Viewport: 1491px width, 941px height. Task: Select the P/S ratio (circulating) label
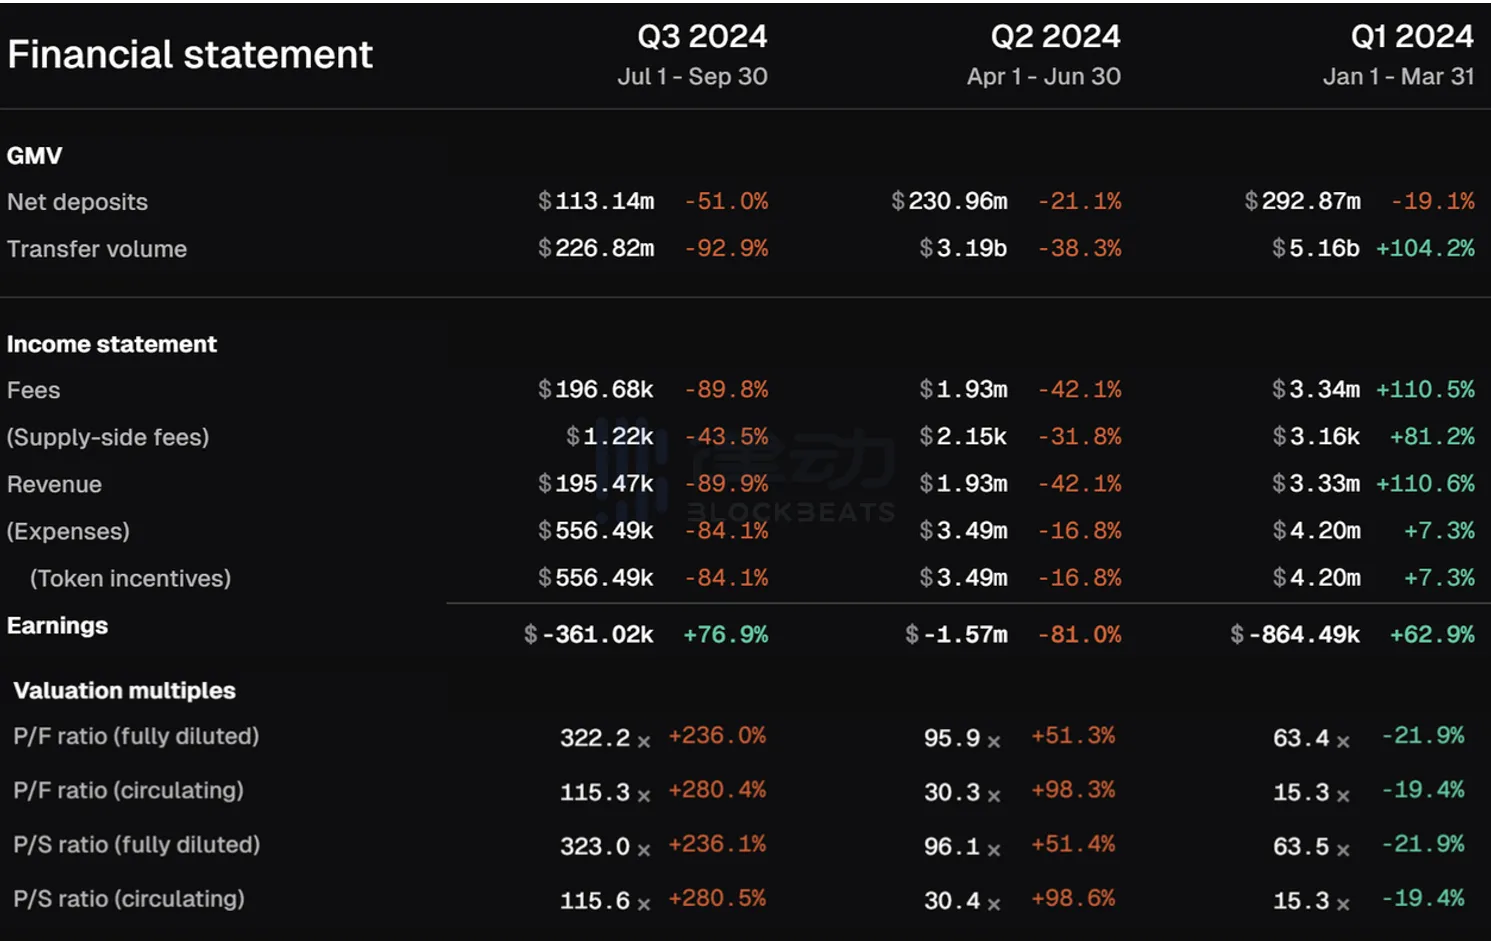click(x=129, y=899)
